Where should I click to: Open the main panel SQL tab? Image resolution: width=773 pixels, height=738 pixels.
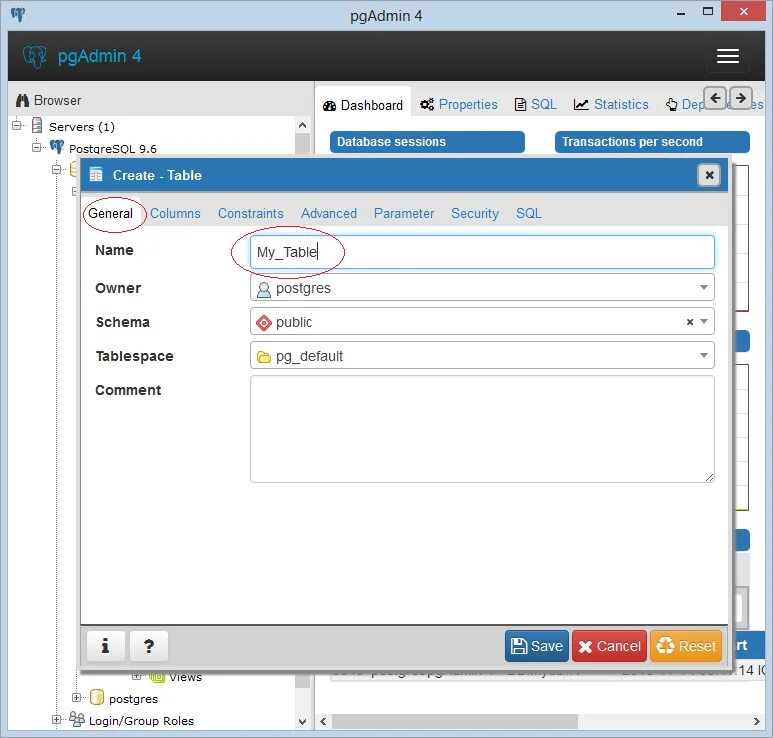[535, 105]
